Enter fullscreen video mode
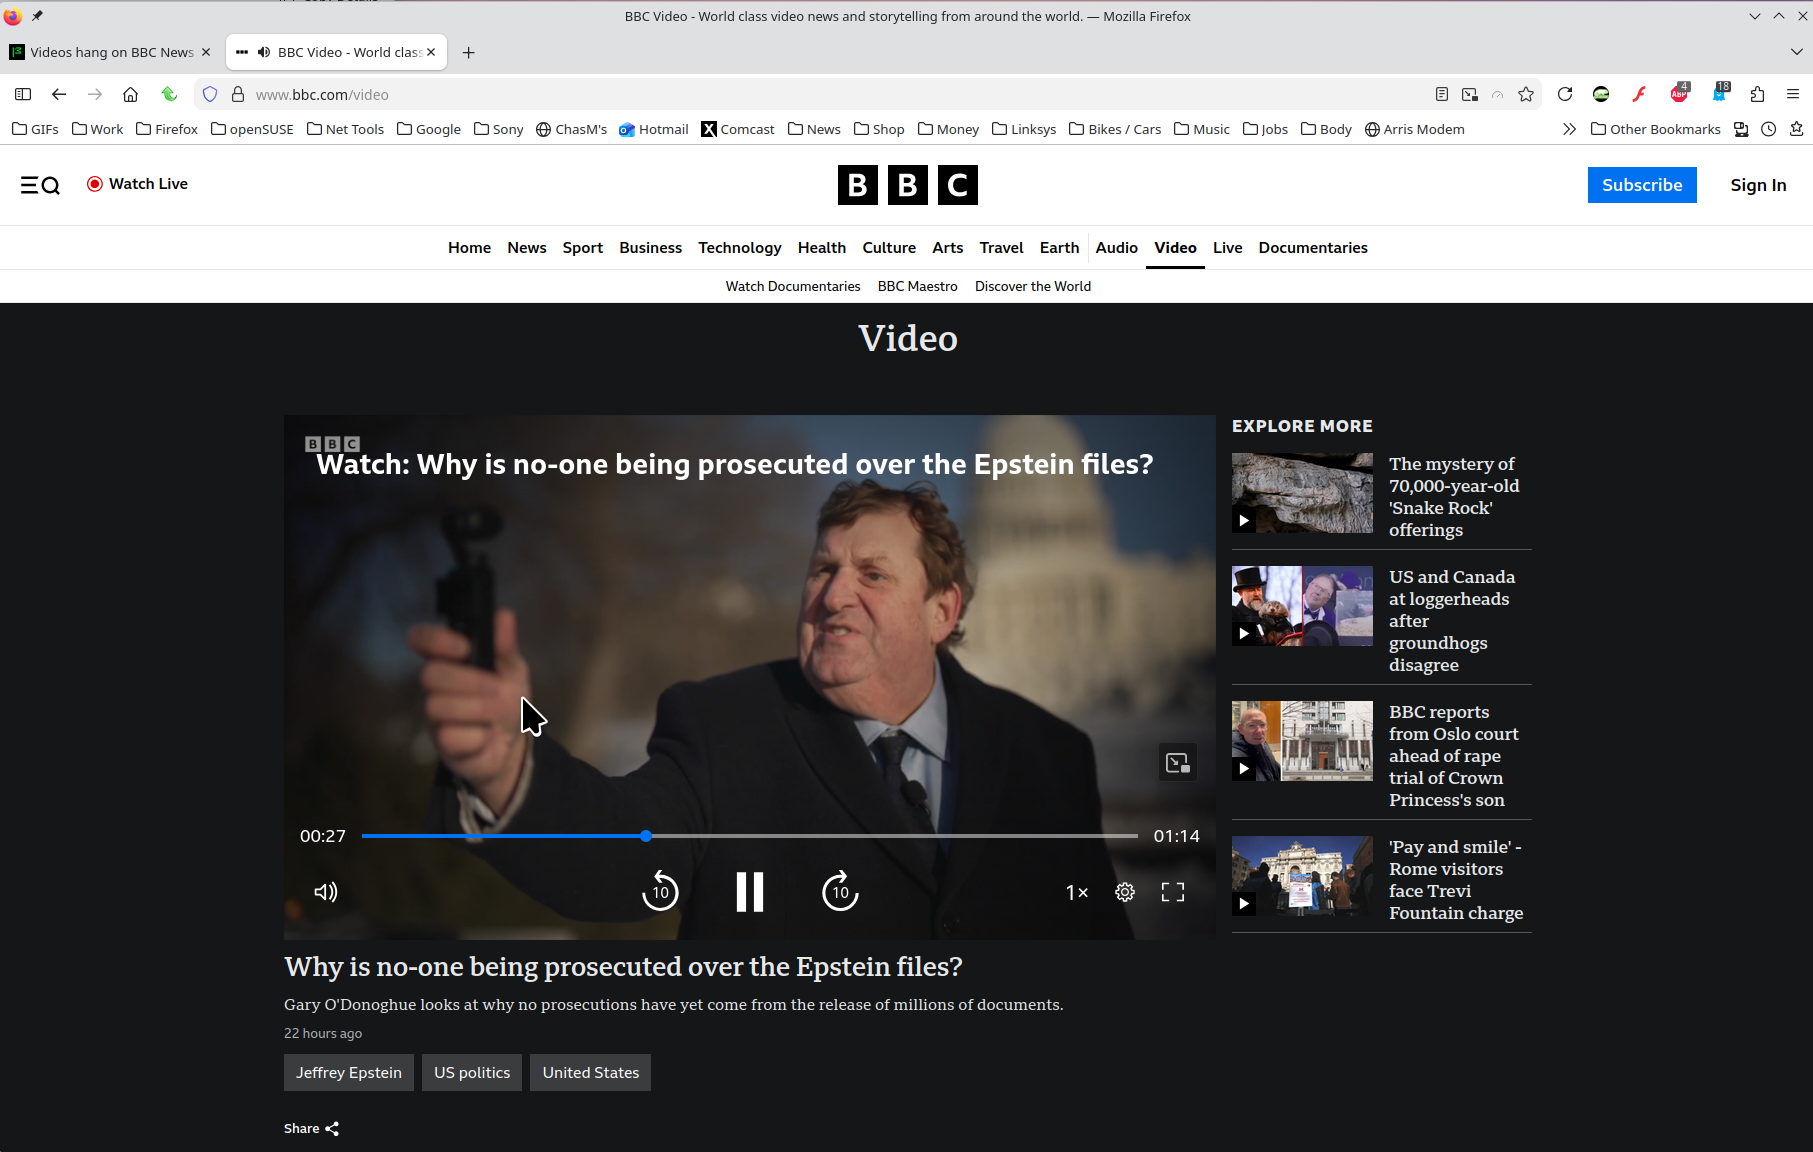Image resolution: width=1813 pixels, height=1152 pixels. [x=1173, y=892]
